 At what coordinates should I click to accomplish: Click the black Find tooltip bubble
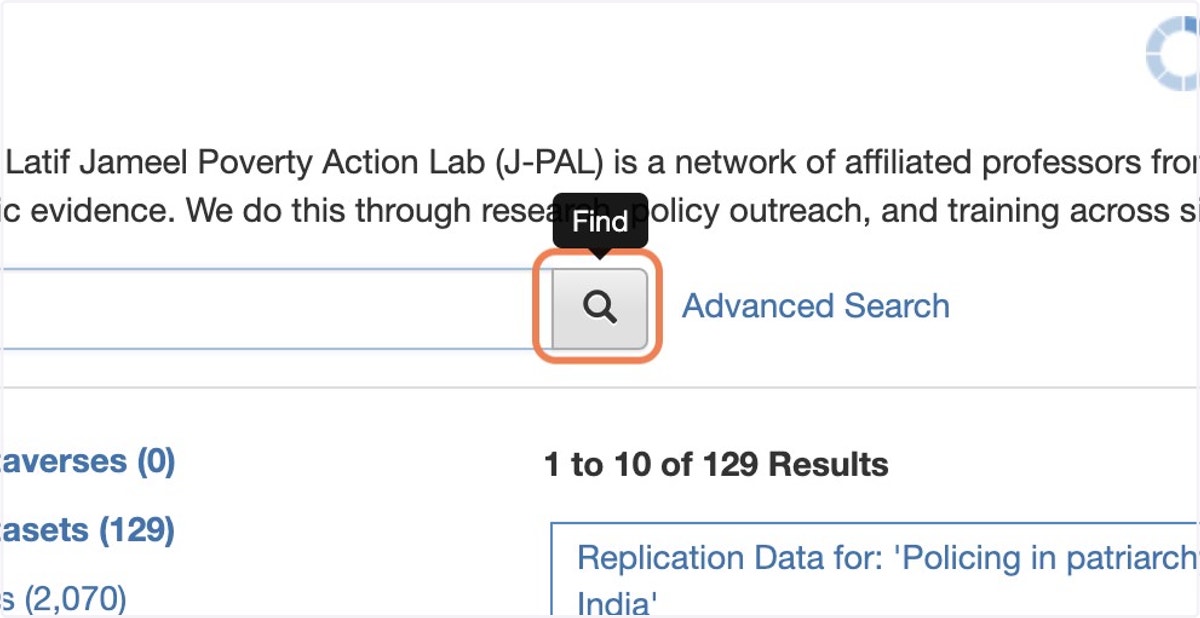pyautogui.click(x=600, y=221)
